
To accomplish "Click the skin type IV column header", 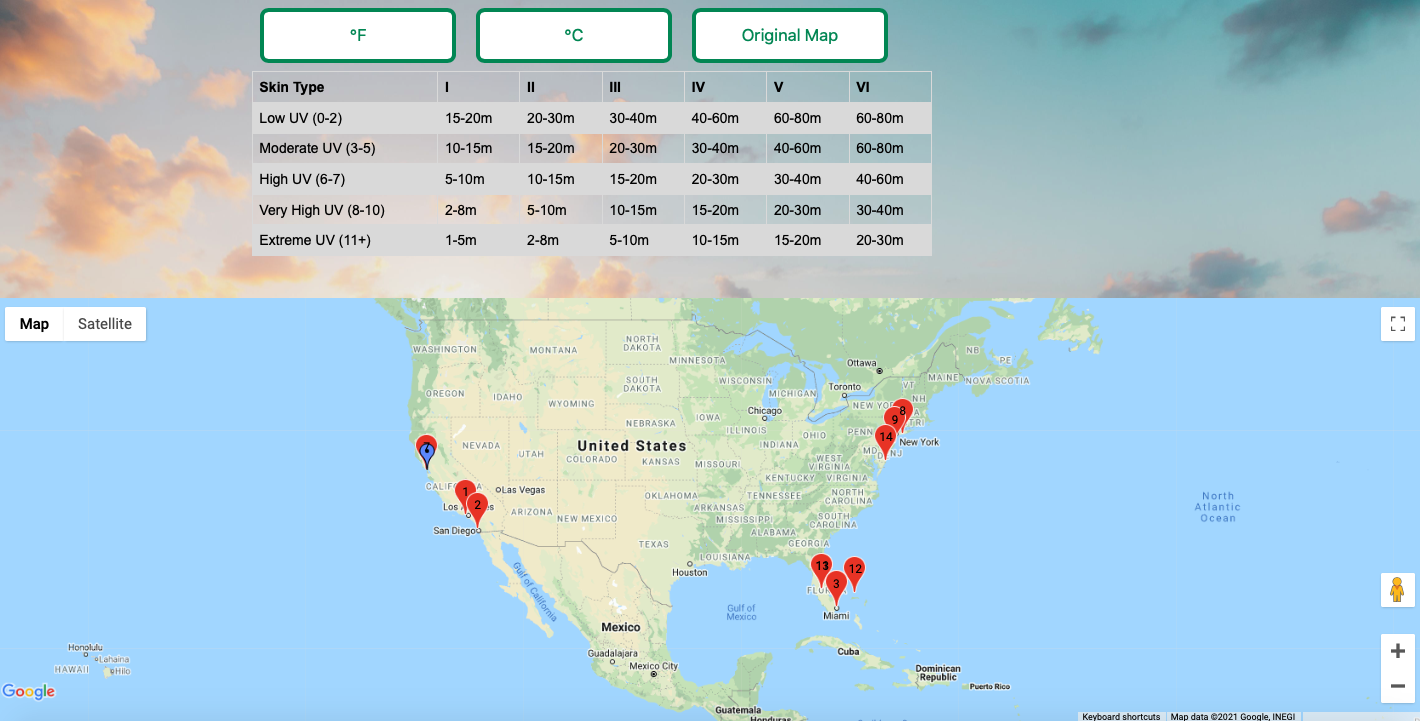I will 725,87.
